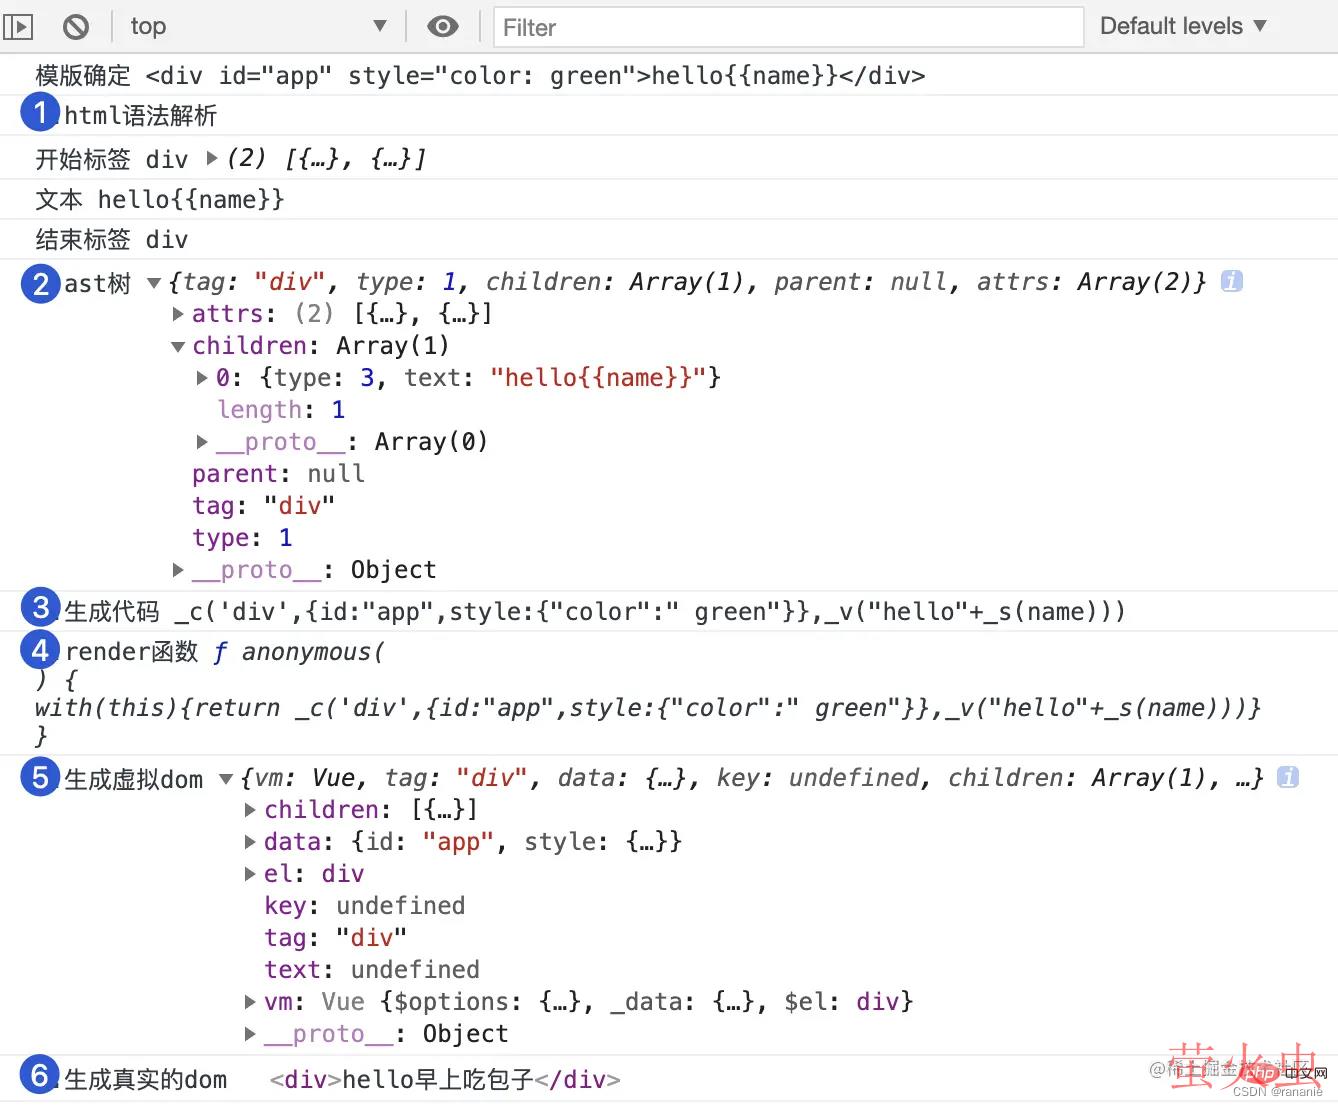Open the top context selector dropdown

pos(258,26)
